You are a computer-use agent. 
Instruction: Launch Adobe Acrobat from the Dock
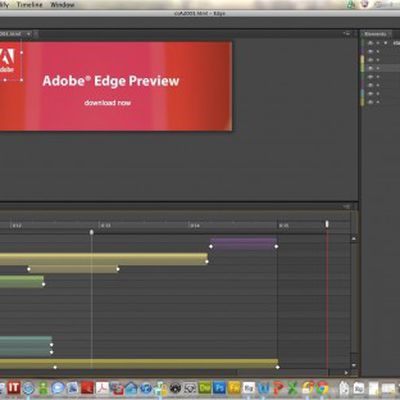click(x=102, y=388)
